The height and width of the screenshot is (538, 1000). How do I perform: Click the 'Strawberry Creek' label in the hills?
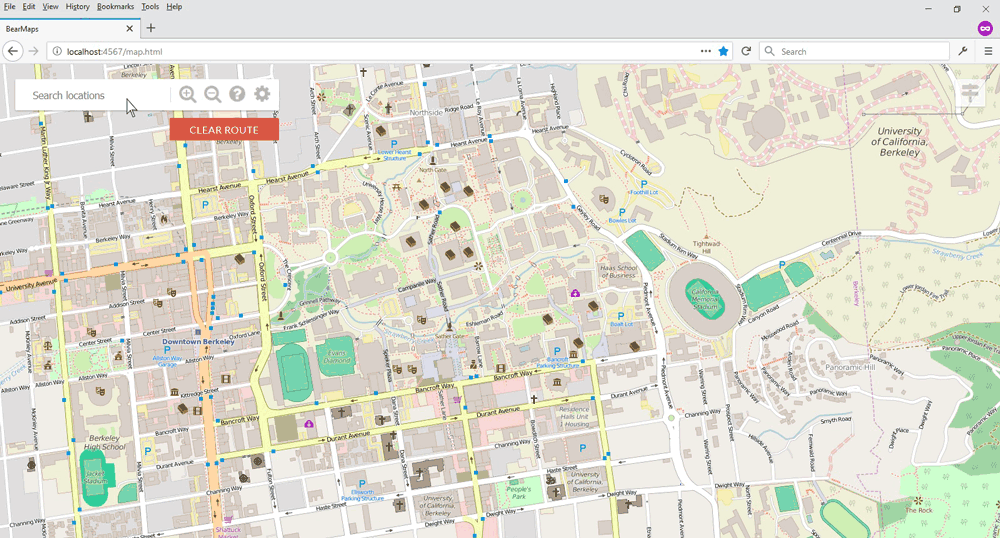click(957, 255)
